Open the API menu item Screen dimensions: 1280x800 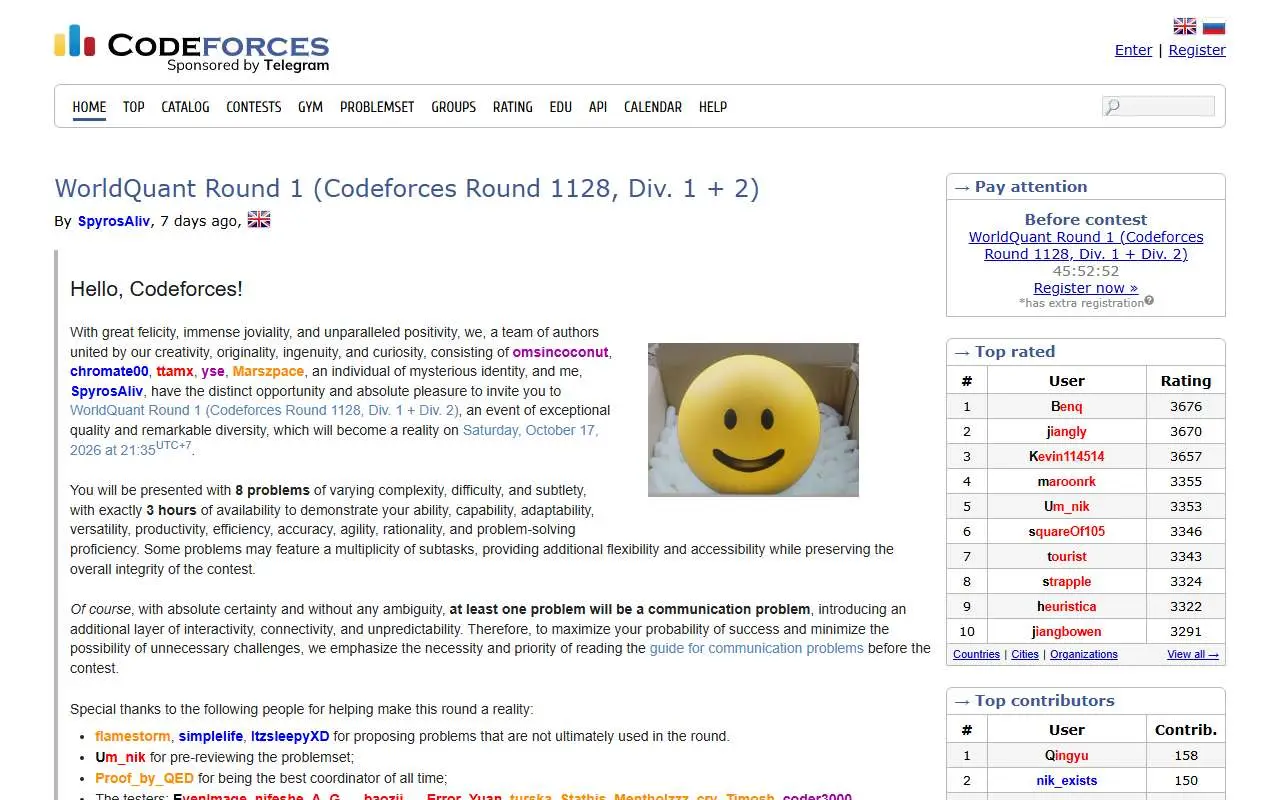[598, 107]
